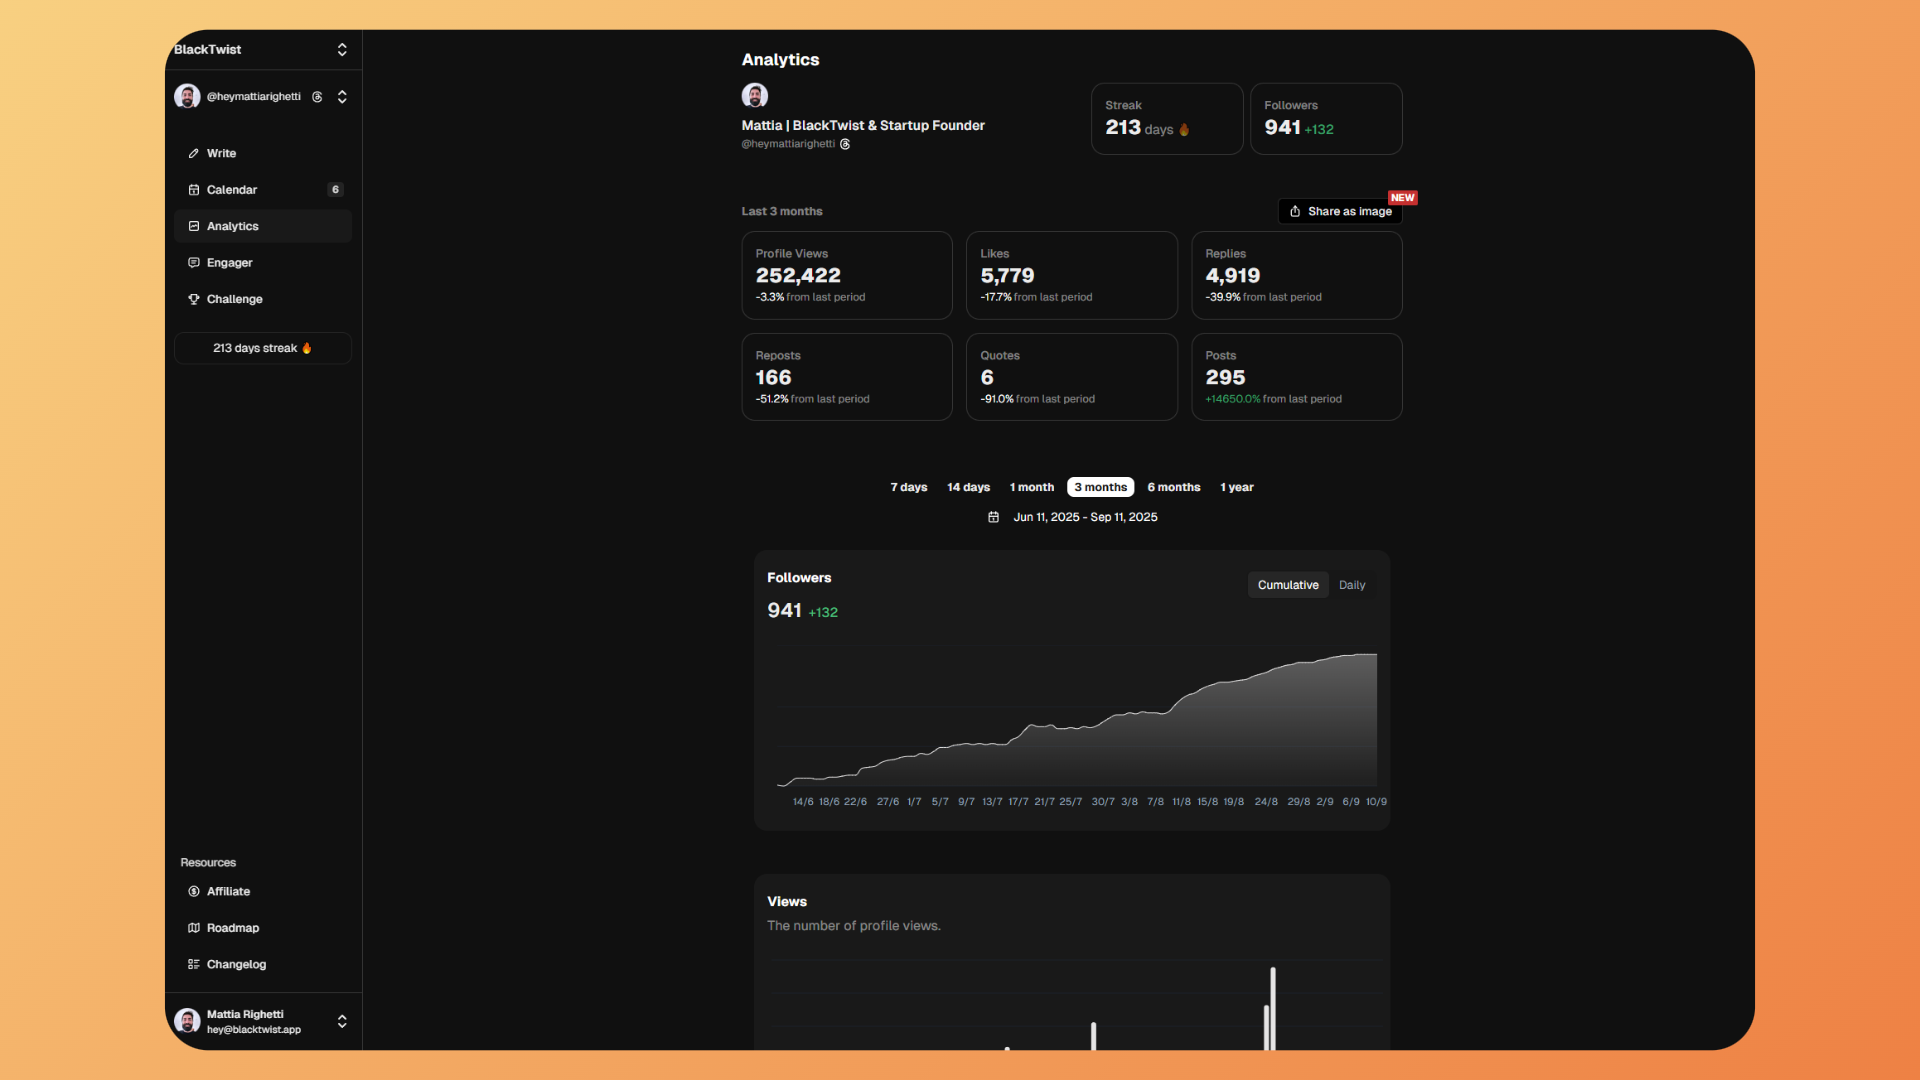This screenshot has height=1080, width=1920.
Task: Select the 14 days period tab
Action: point(969,488)
